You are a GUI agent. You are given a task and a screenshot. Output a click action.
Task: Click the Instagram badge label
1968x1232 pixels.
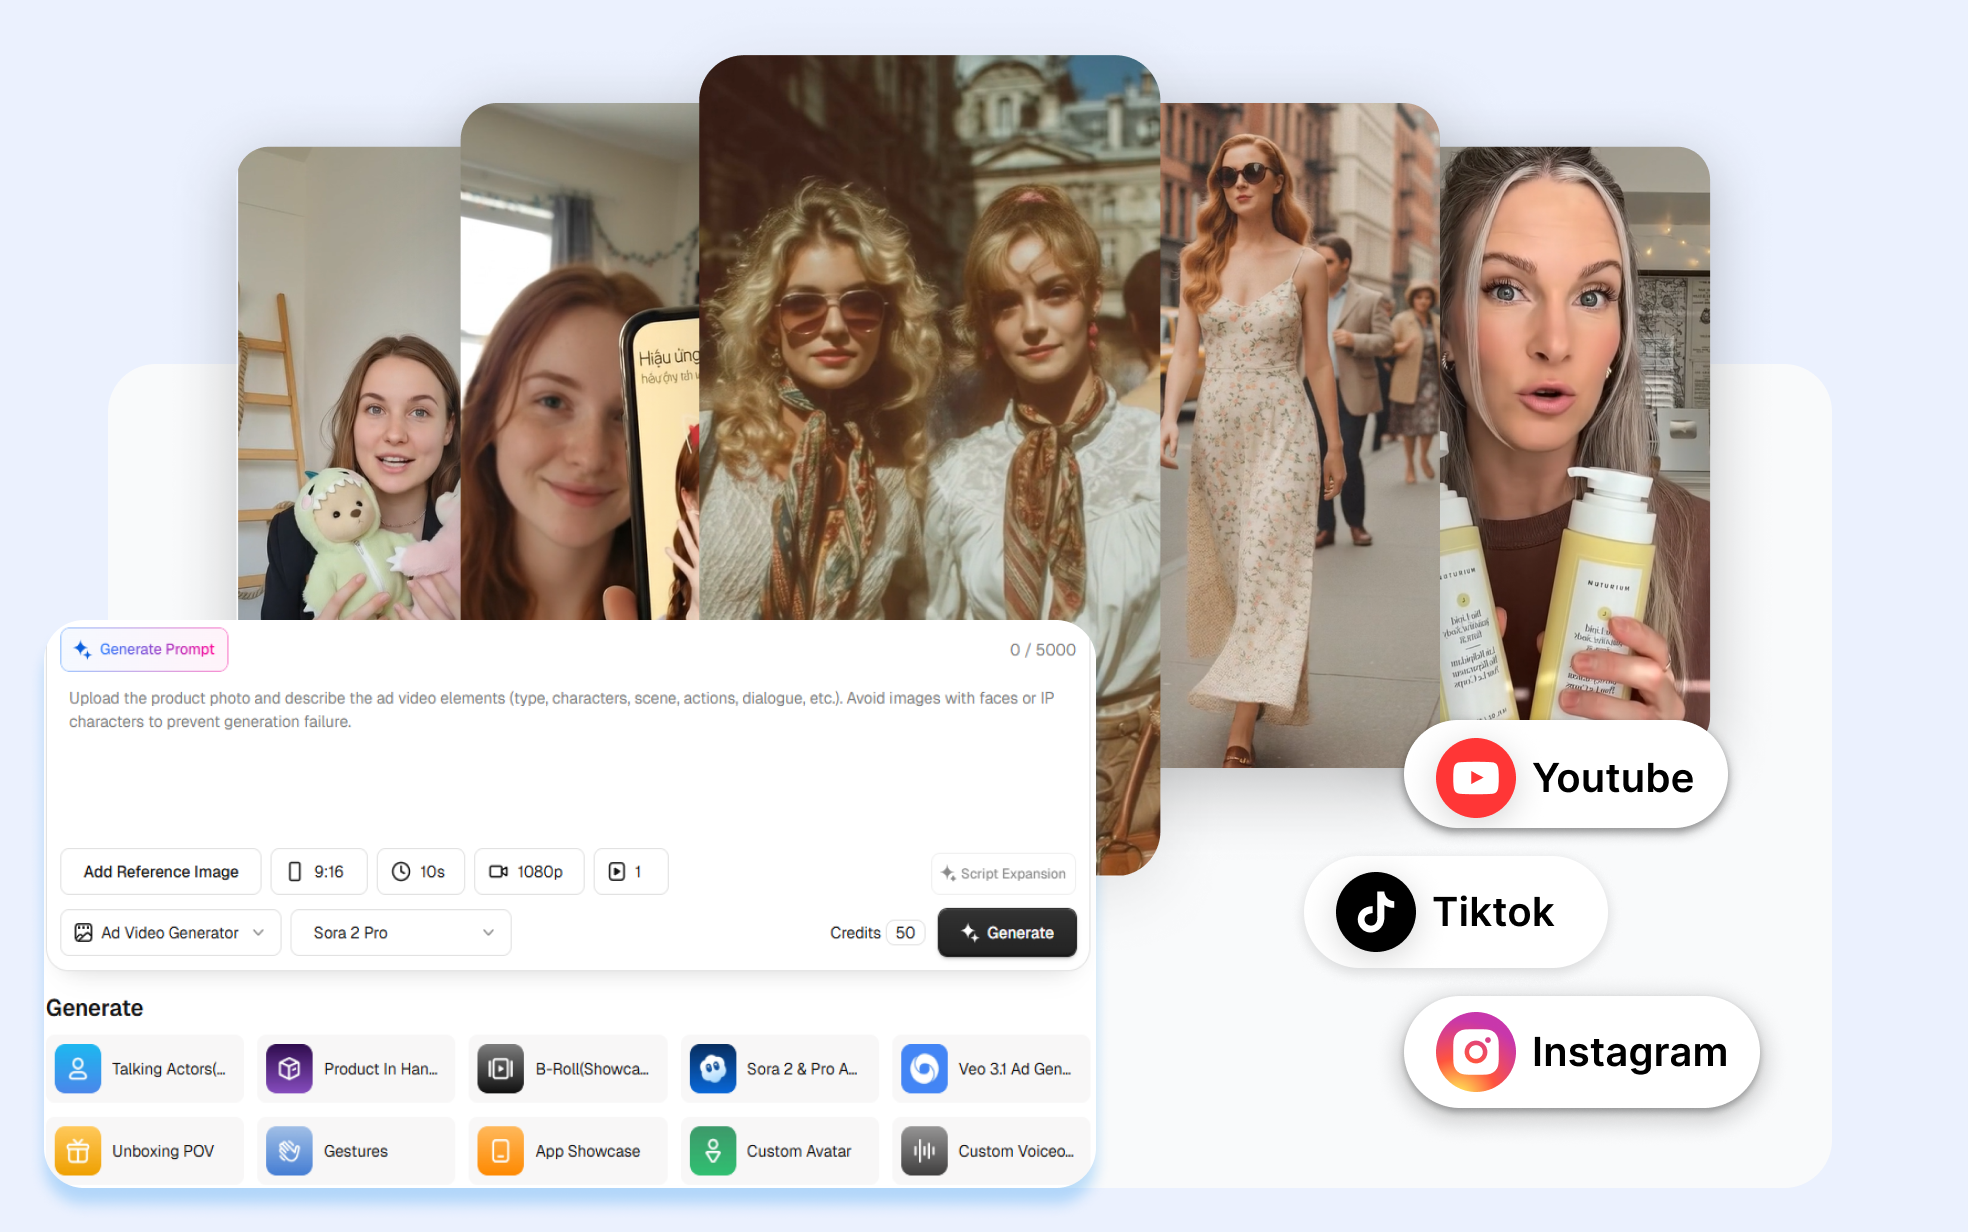click(1630, 1052)
